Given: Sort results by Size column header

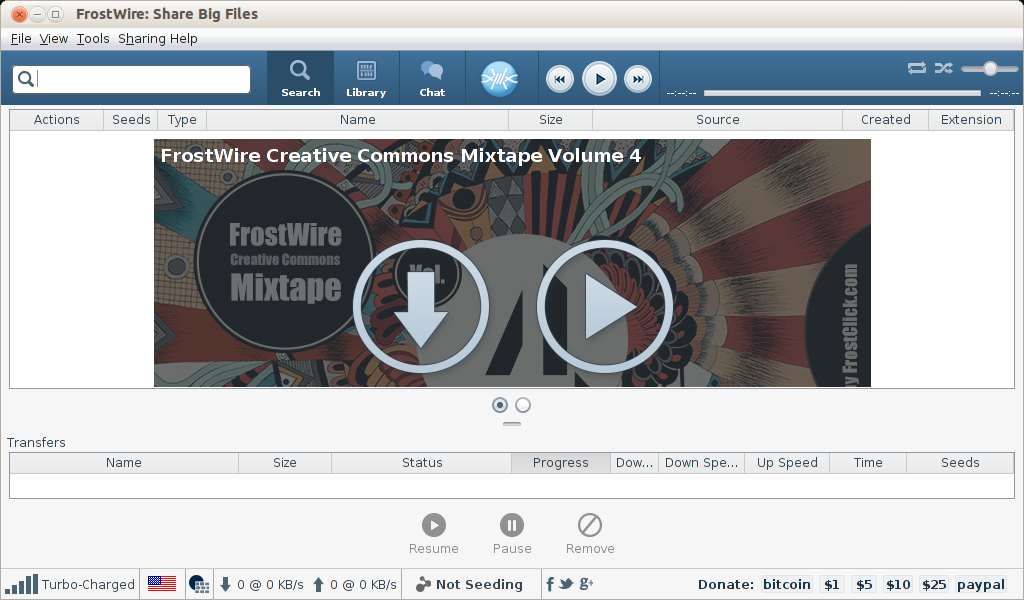Looking at the screenshot, I should (x=551, y=119).
